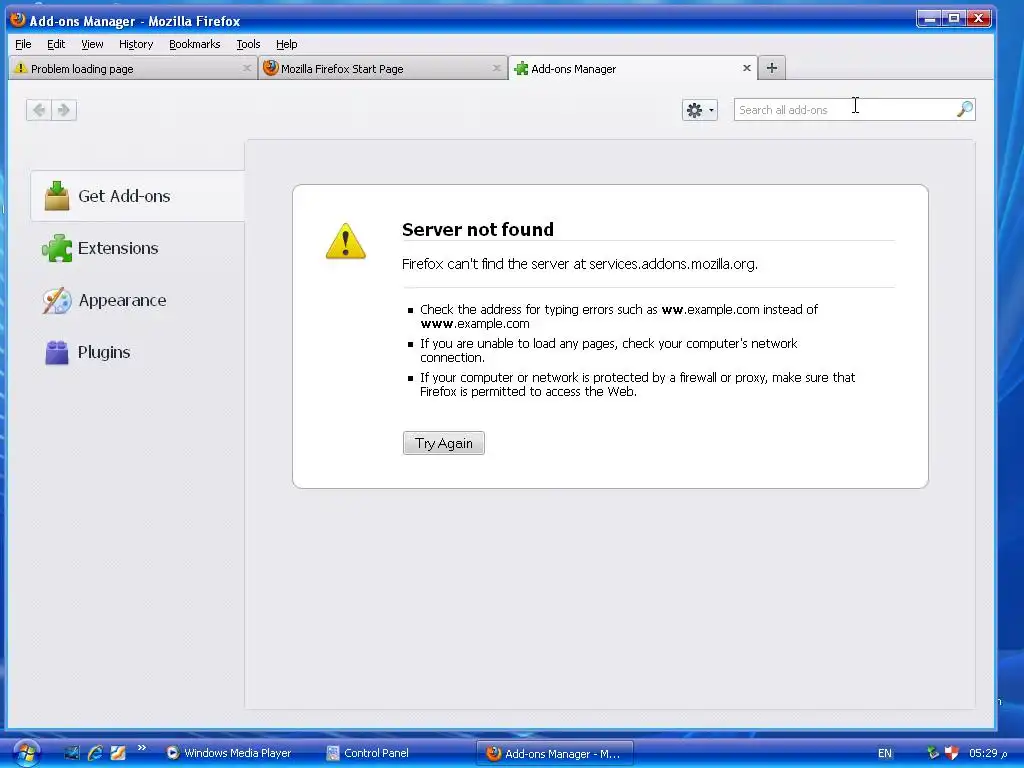Close the Add-ons Manager tab
Image resolution: width=1024 pixels, height=768 pixels.
click(x=746, y=68)
